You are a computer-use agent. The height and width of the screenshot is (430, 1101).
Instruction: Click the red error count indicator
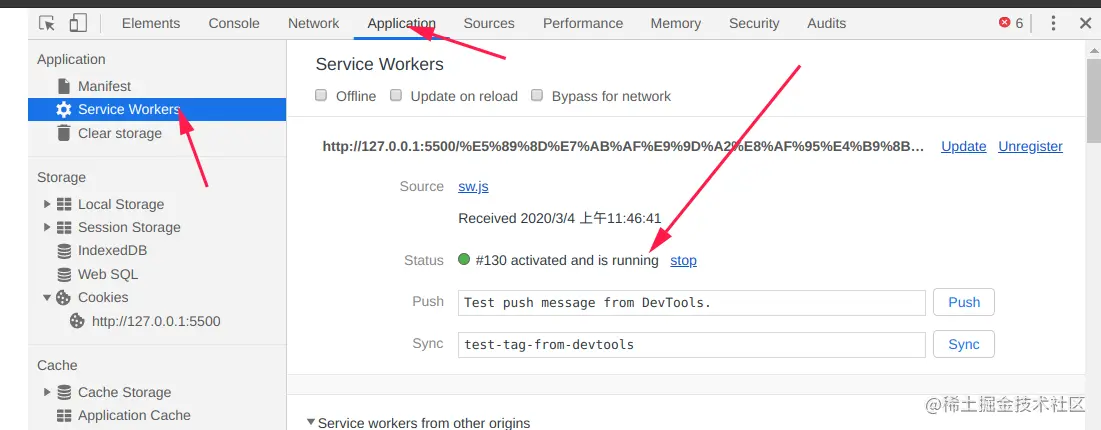(x=1010, y=23)
